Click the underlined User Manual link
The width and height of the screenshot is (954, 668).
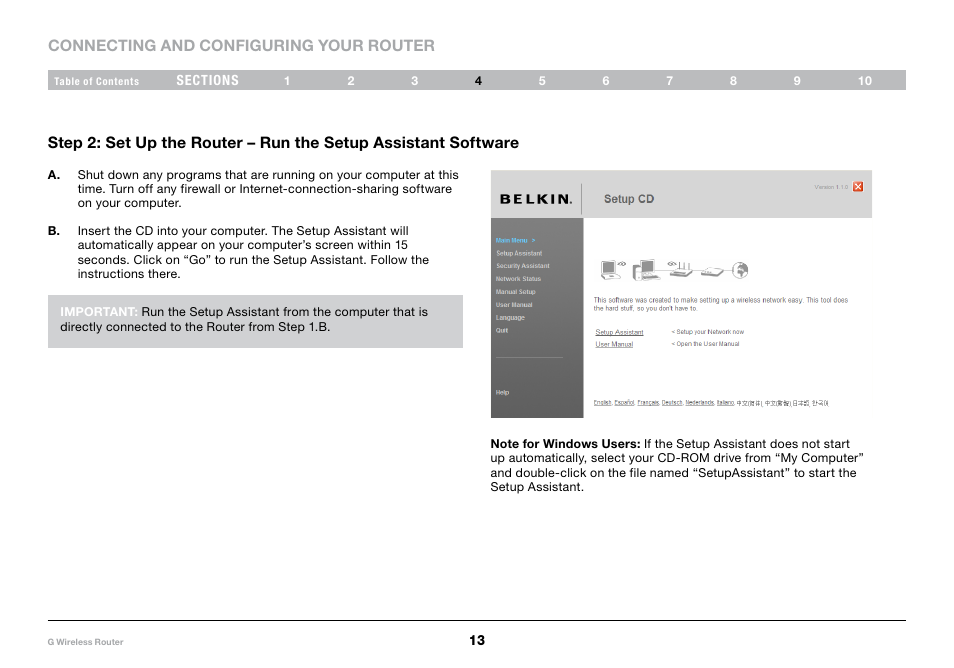point(614,344)
